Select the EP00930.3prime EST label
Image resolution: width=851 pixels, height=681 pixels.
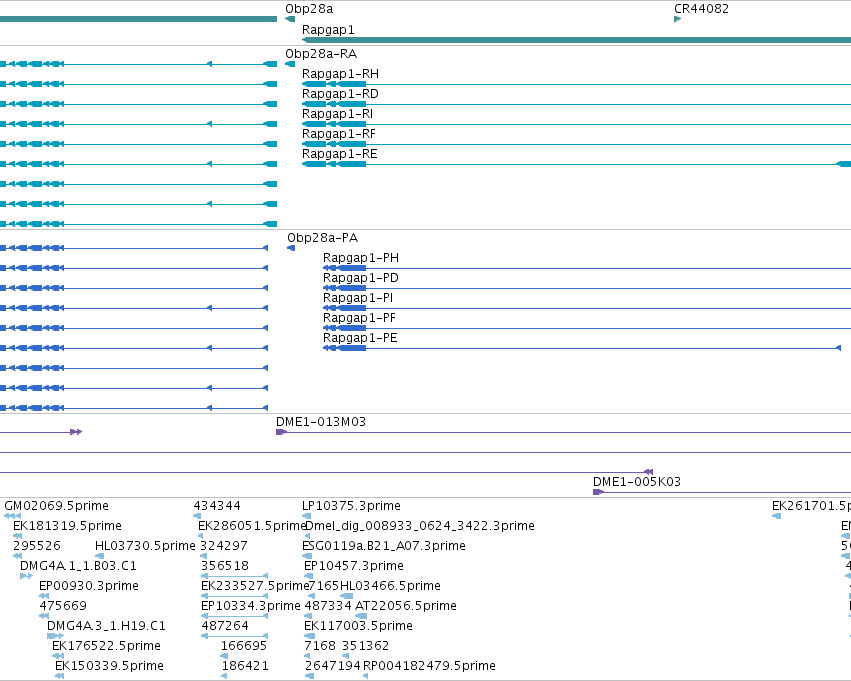click(89, 586)
